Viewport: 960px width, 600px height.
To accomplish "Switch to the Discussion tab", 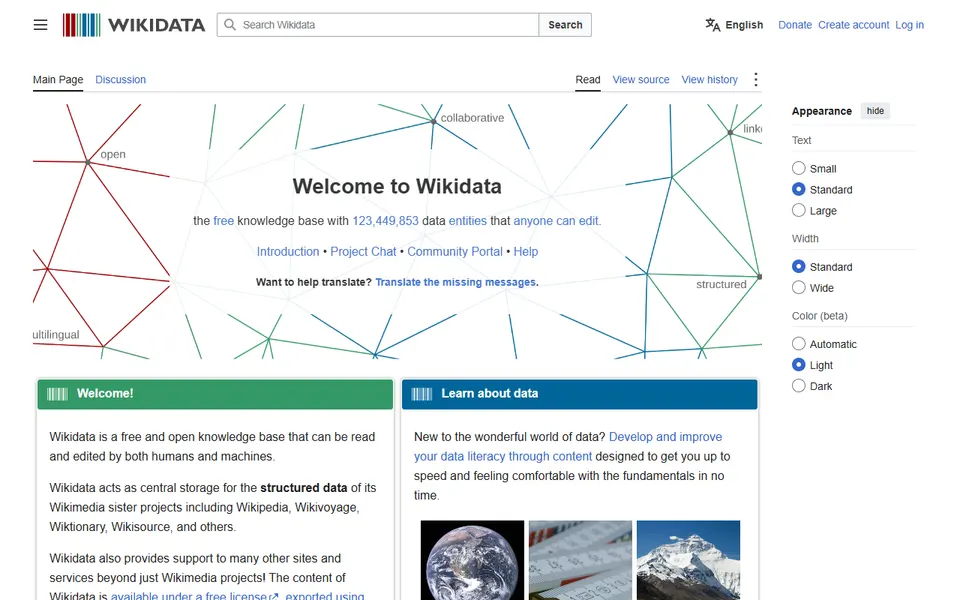I will [121, 80].
